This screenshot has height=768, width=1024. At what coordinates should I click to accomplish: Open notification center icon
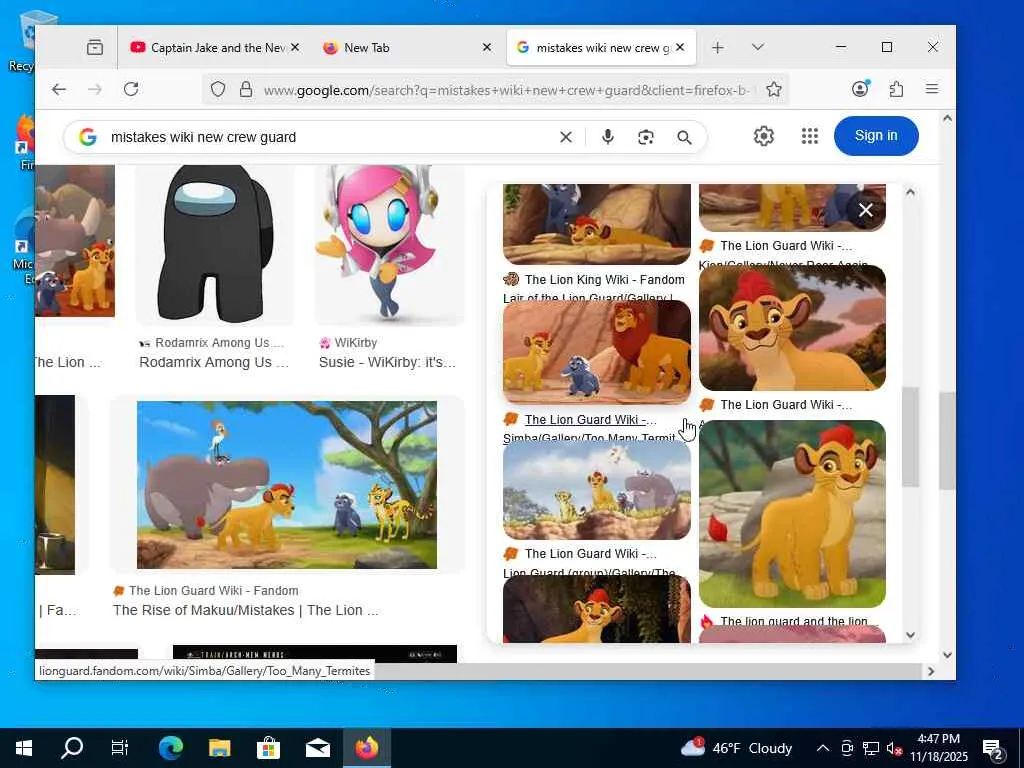pos(993,748)
